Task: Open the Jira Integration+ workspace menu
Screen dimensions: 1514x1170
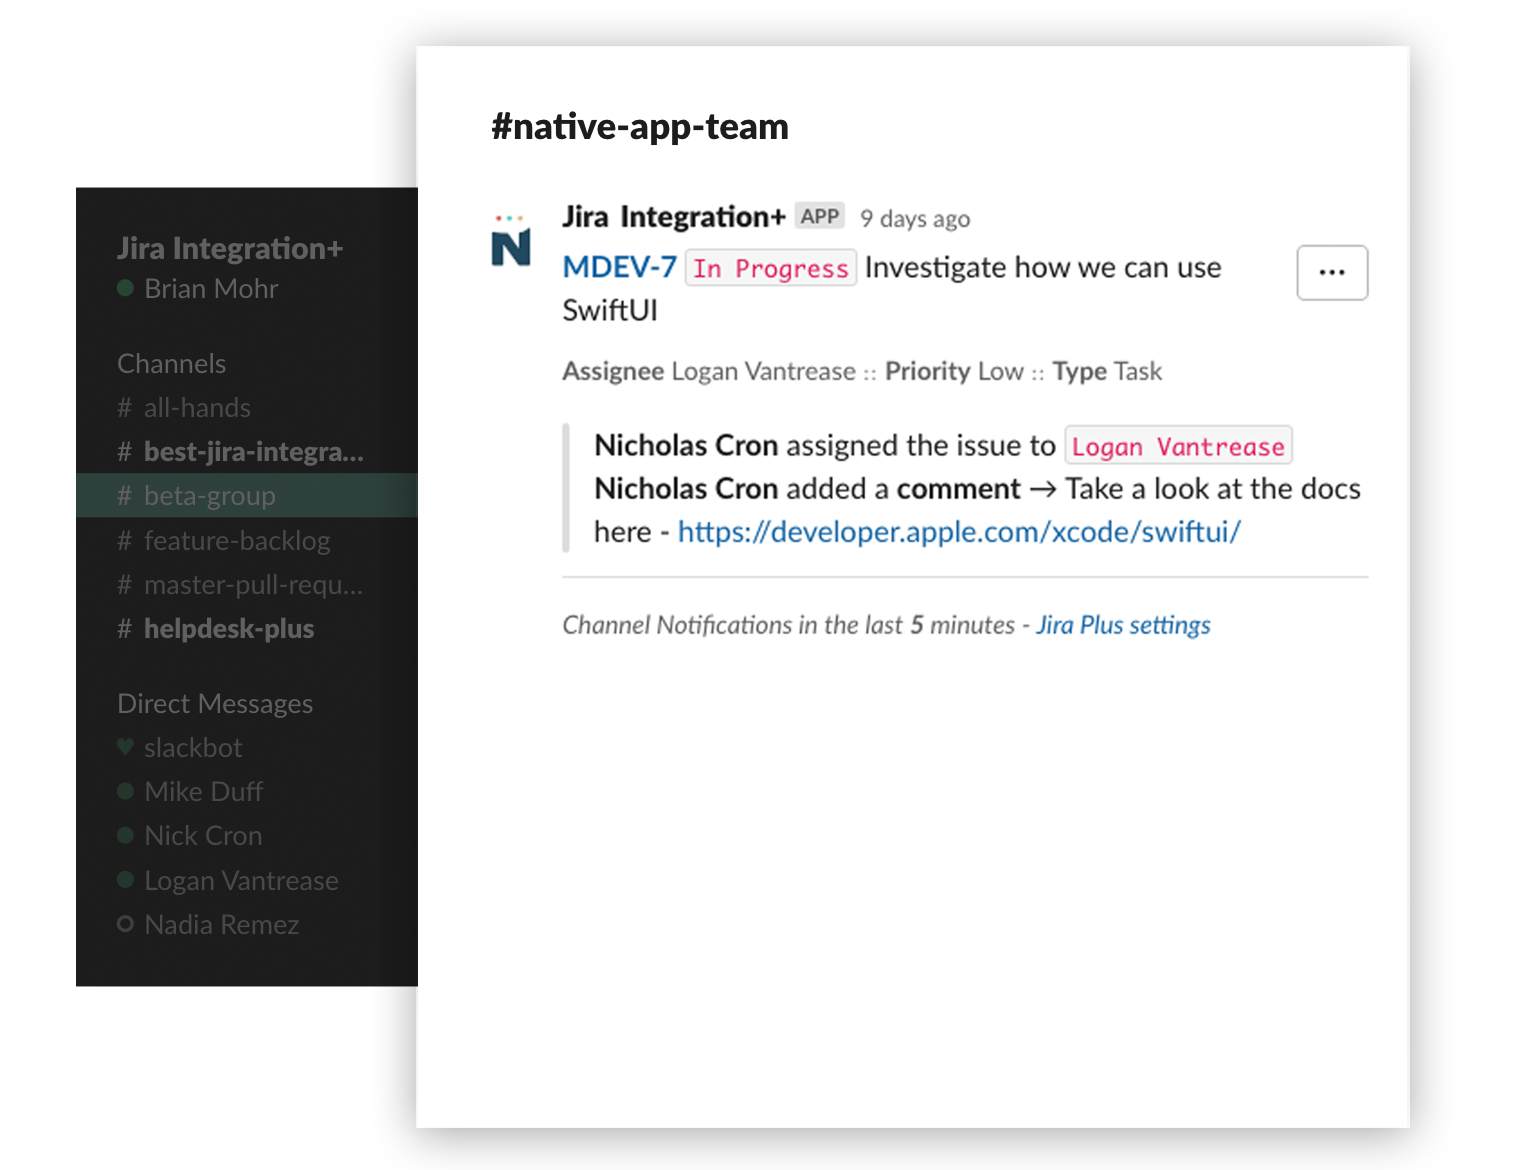Action: pos(230,248)
